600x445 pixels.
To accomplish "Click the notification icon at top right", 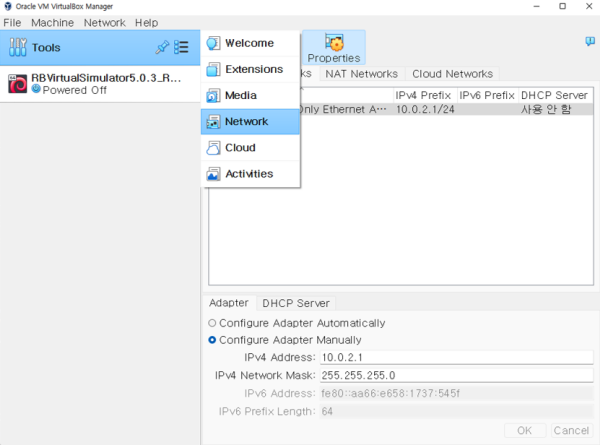I will point(590,41).
